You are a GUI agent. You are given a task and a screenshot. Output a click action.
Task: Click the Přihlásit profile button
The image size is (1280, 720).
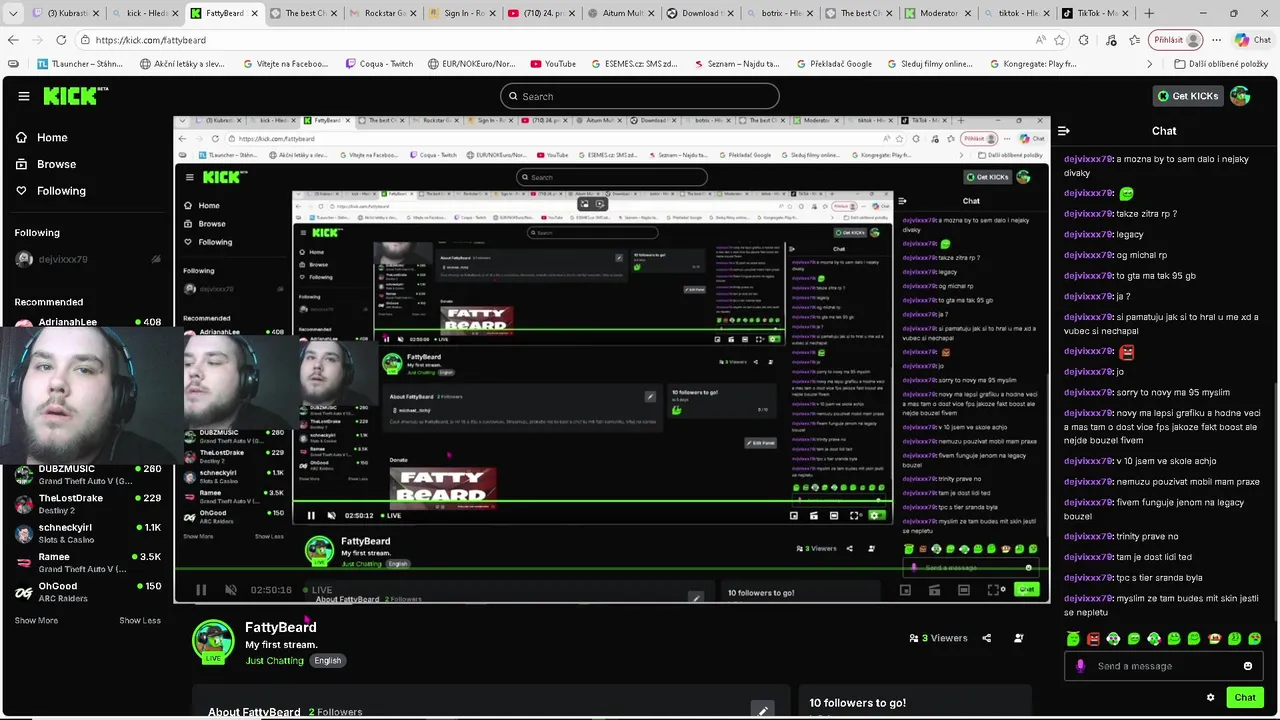pyautogui.click(x=1177, y=40)
